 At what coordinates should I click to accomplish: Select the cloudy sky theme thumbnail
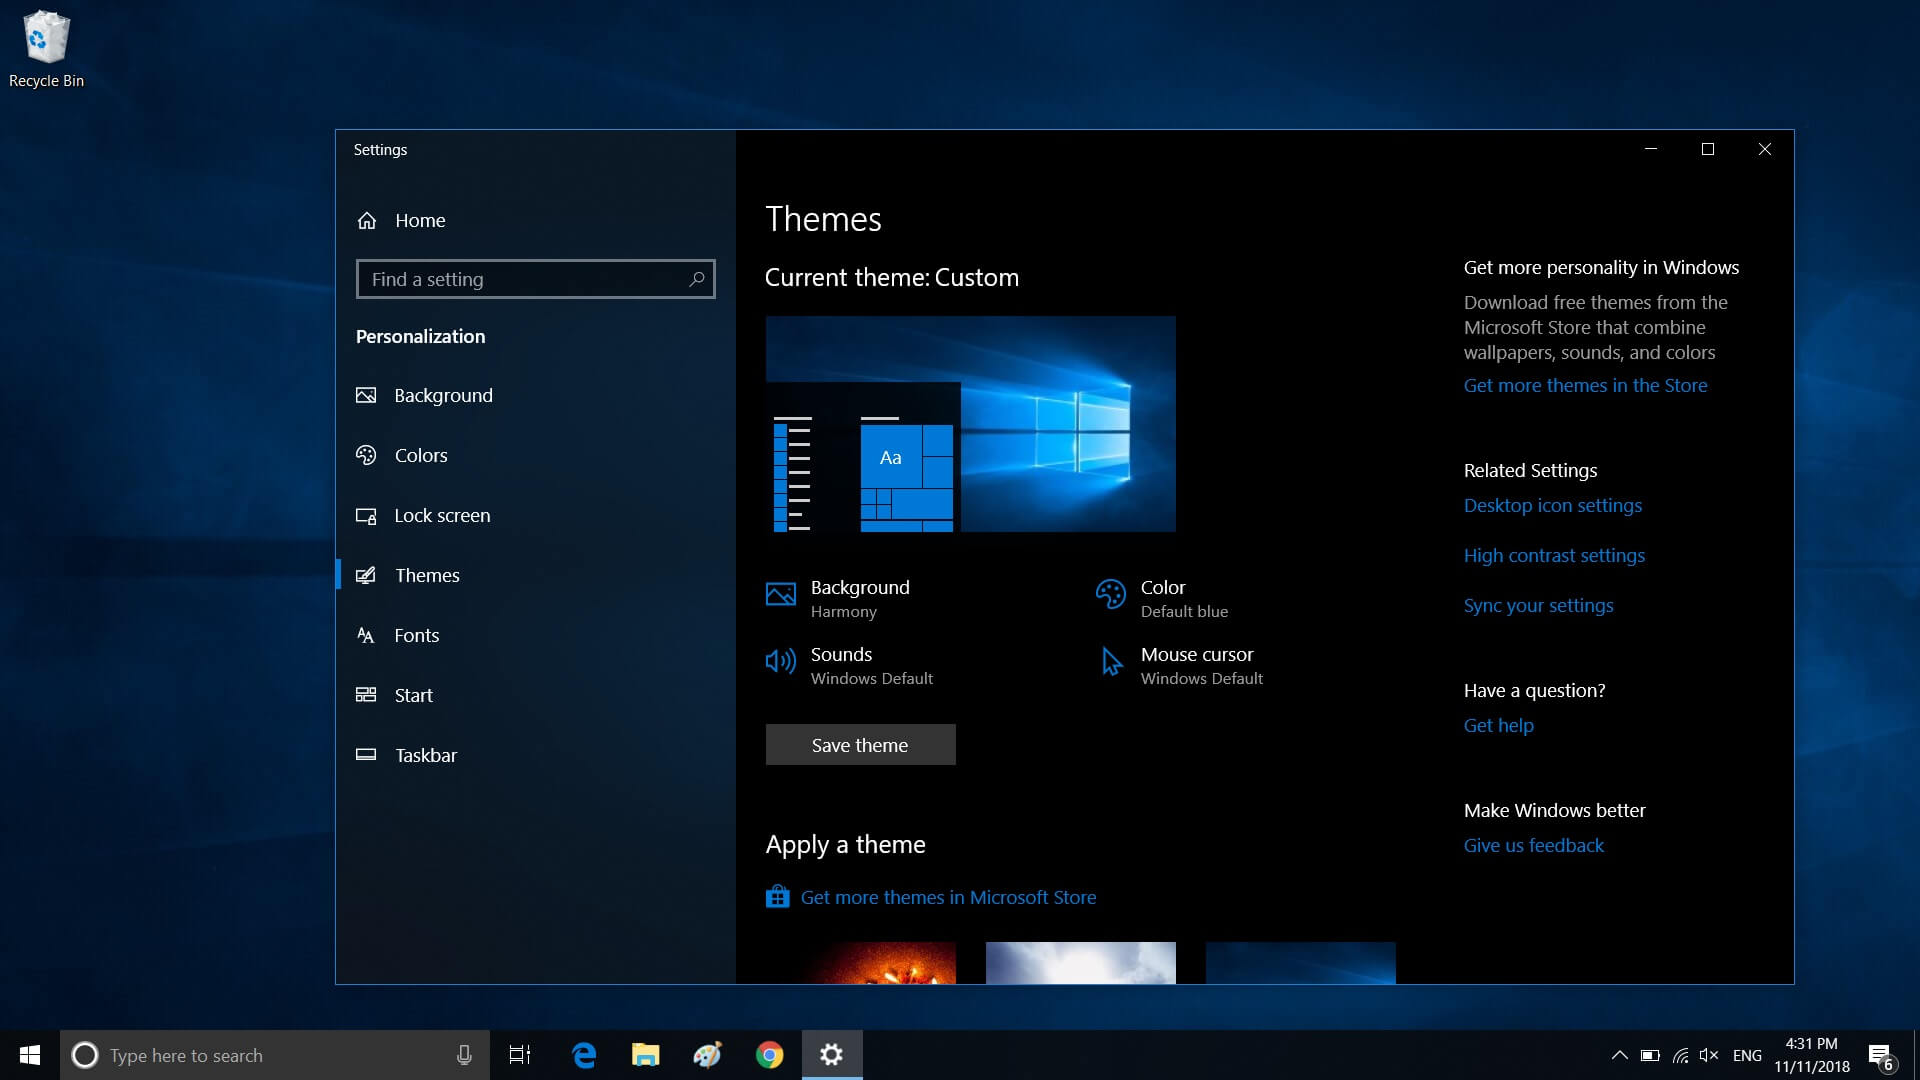pos(1081,963)
